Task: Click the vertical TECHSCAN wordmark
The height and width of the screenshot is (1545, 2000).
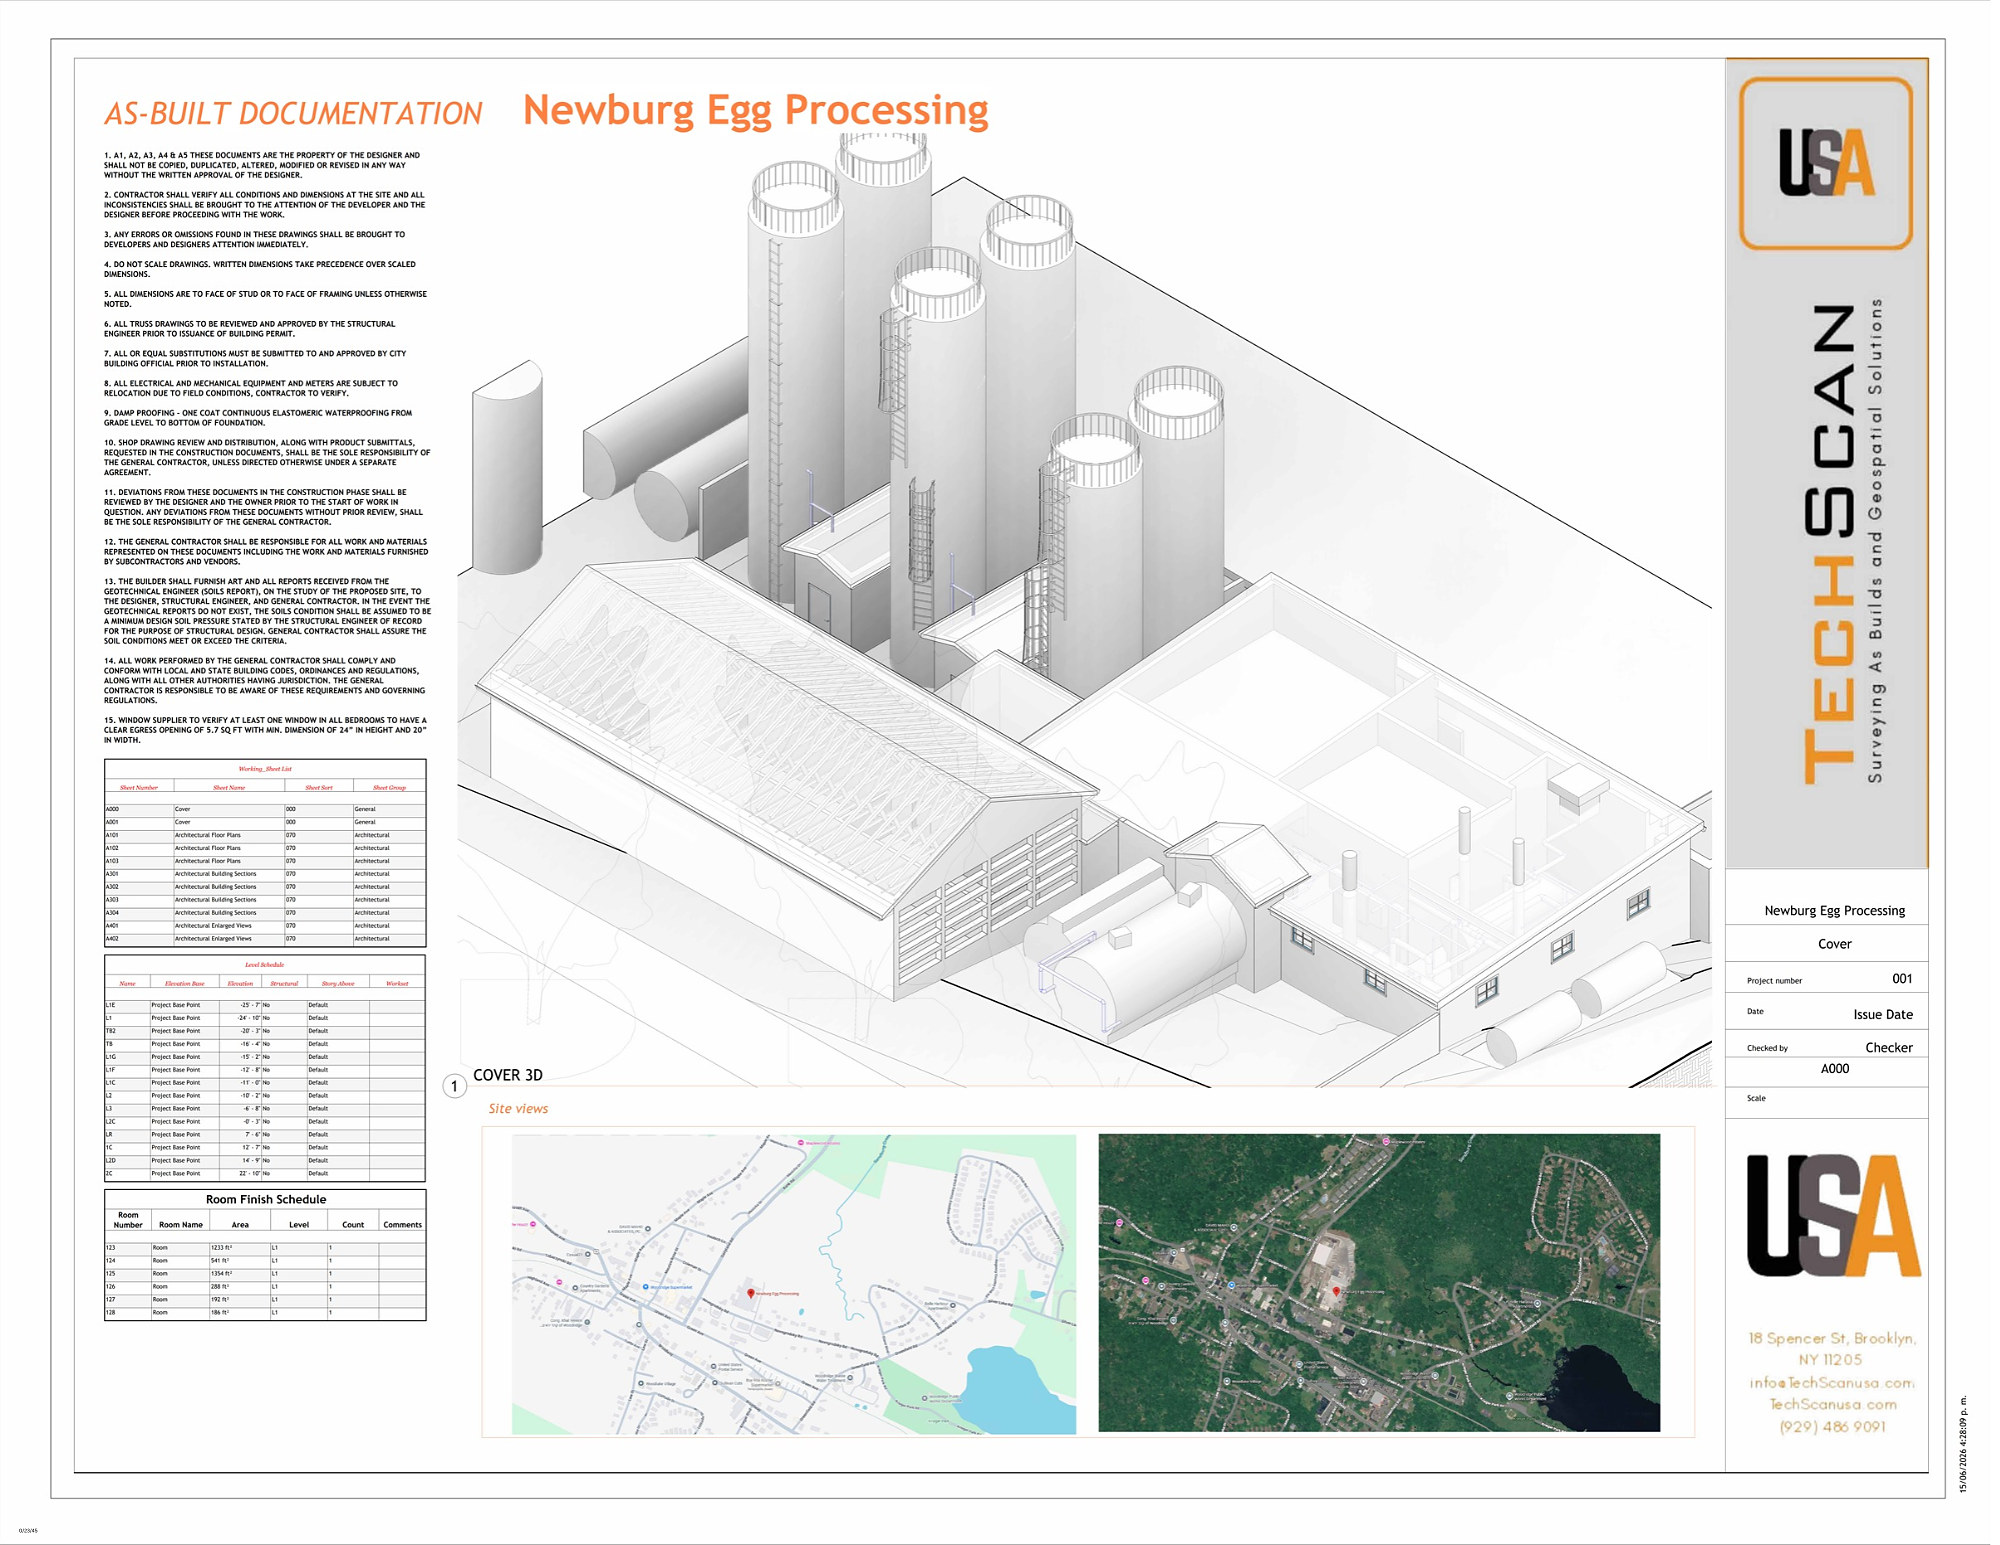Action: point(1829,544)
